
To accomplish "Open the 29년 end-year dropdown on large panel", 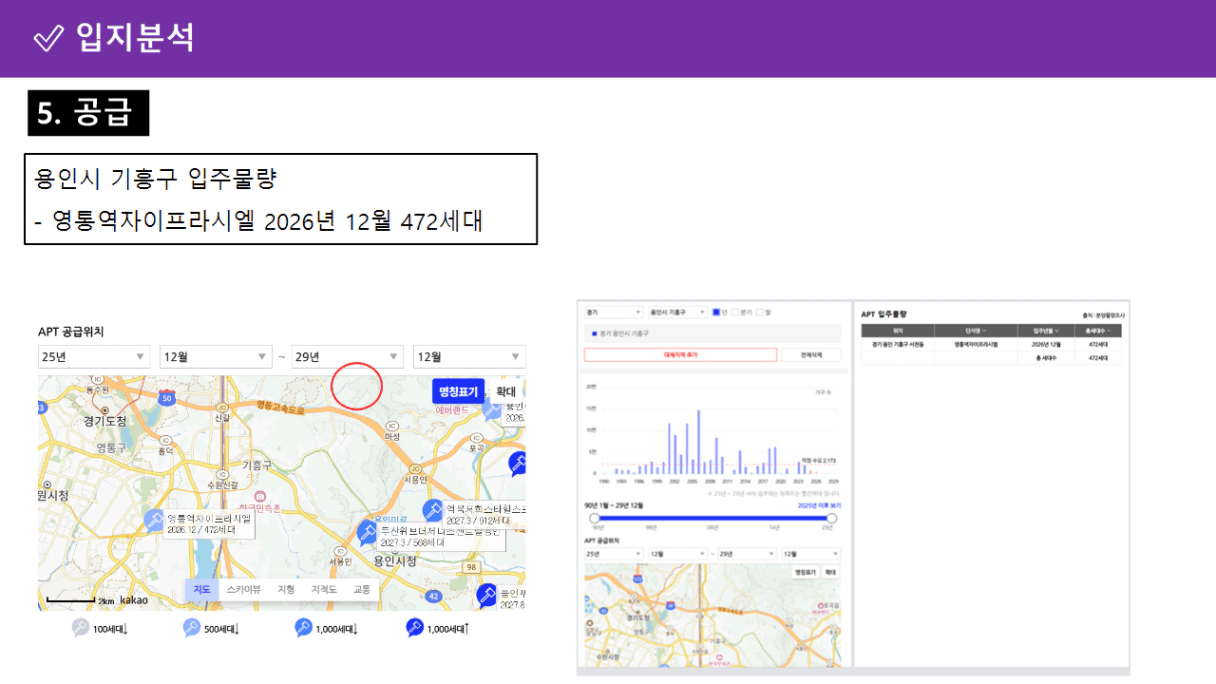I will [x=347, y=357].
